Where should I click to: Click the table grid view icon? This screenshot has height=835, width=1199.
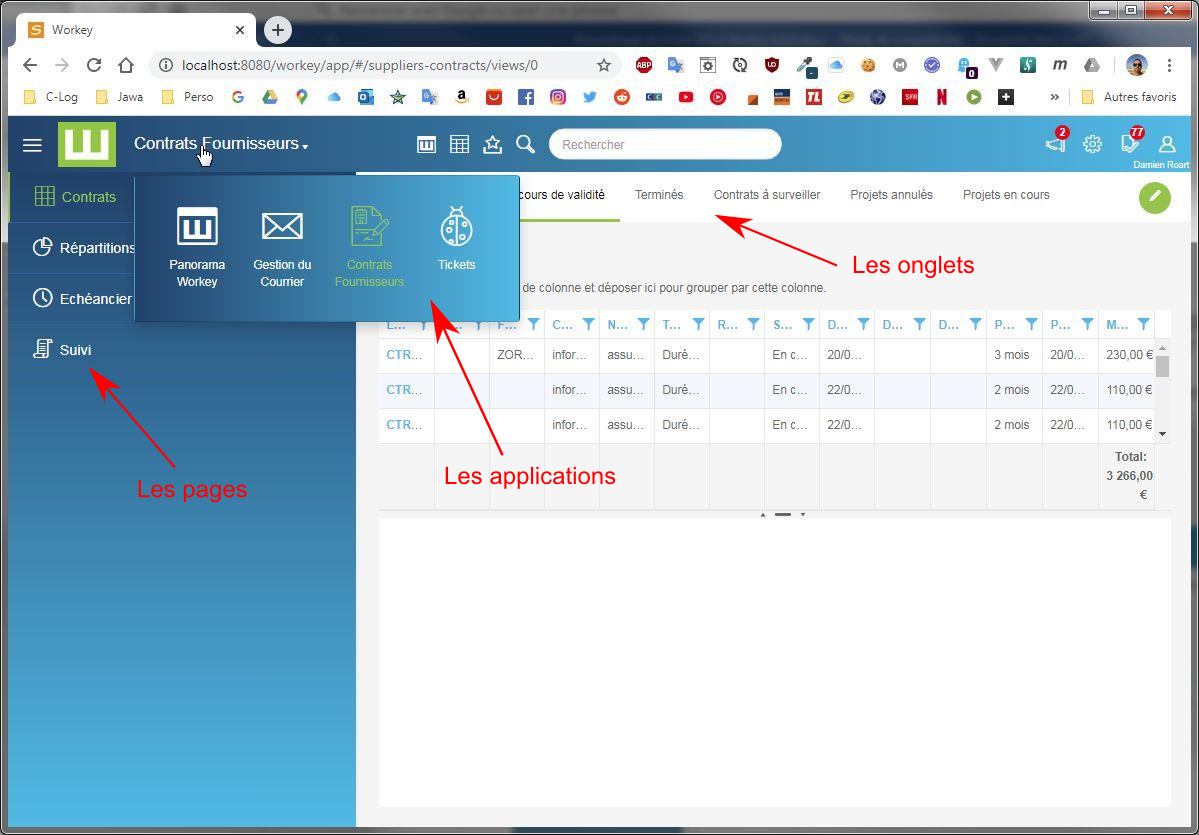coord(459,144)
